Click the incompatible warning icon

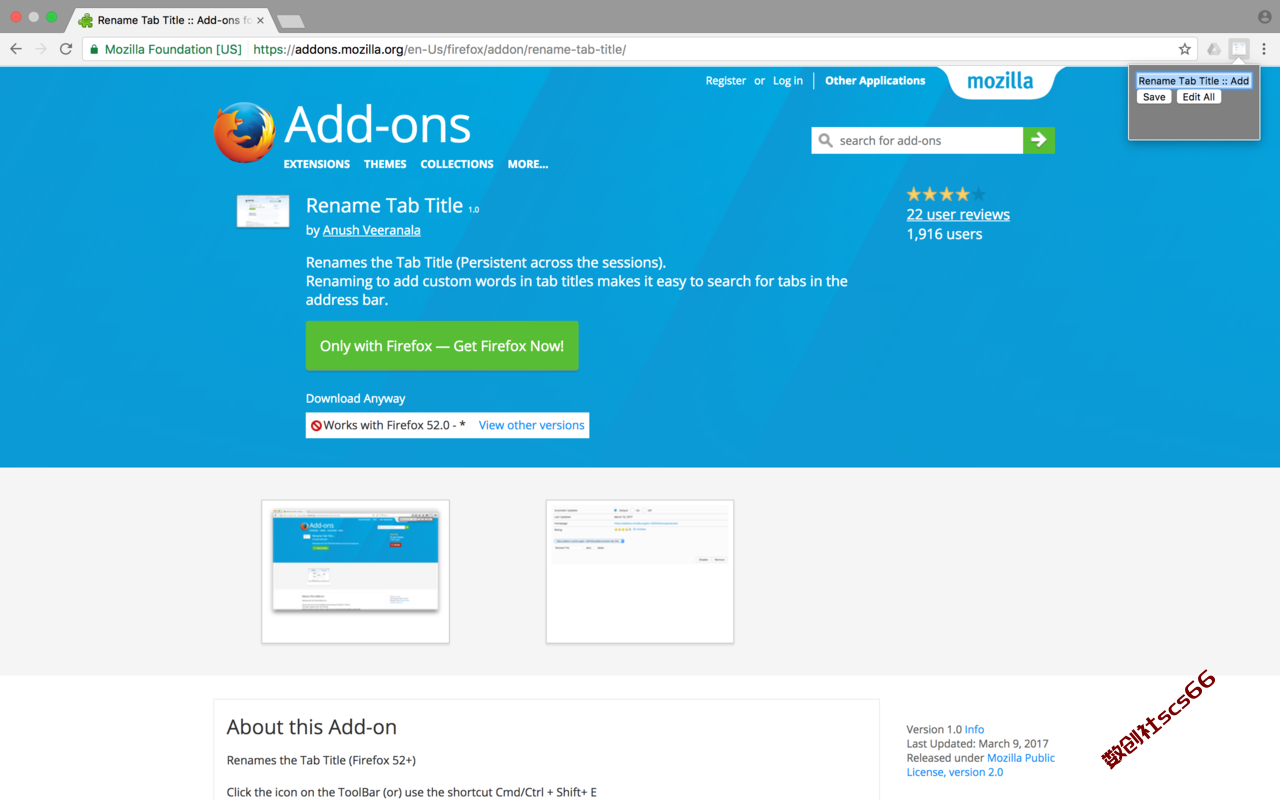(316, 426)
